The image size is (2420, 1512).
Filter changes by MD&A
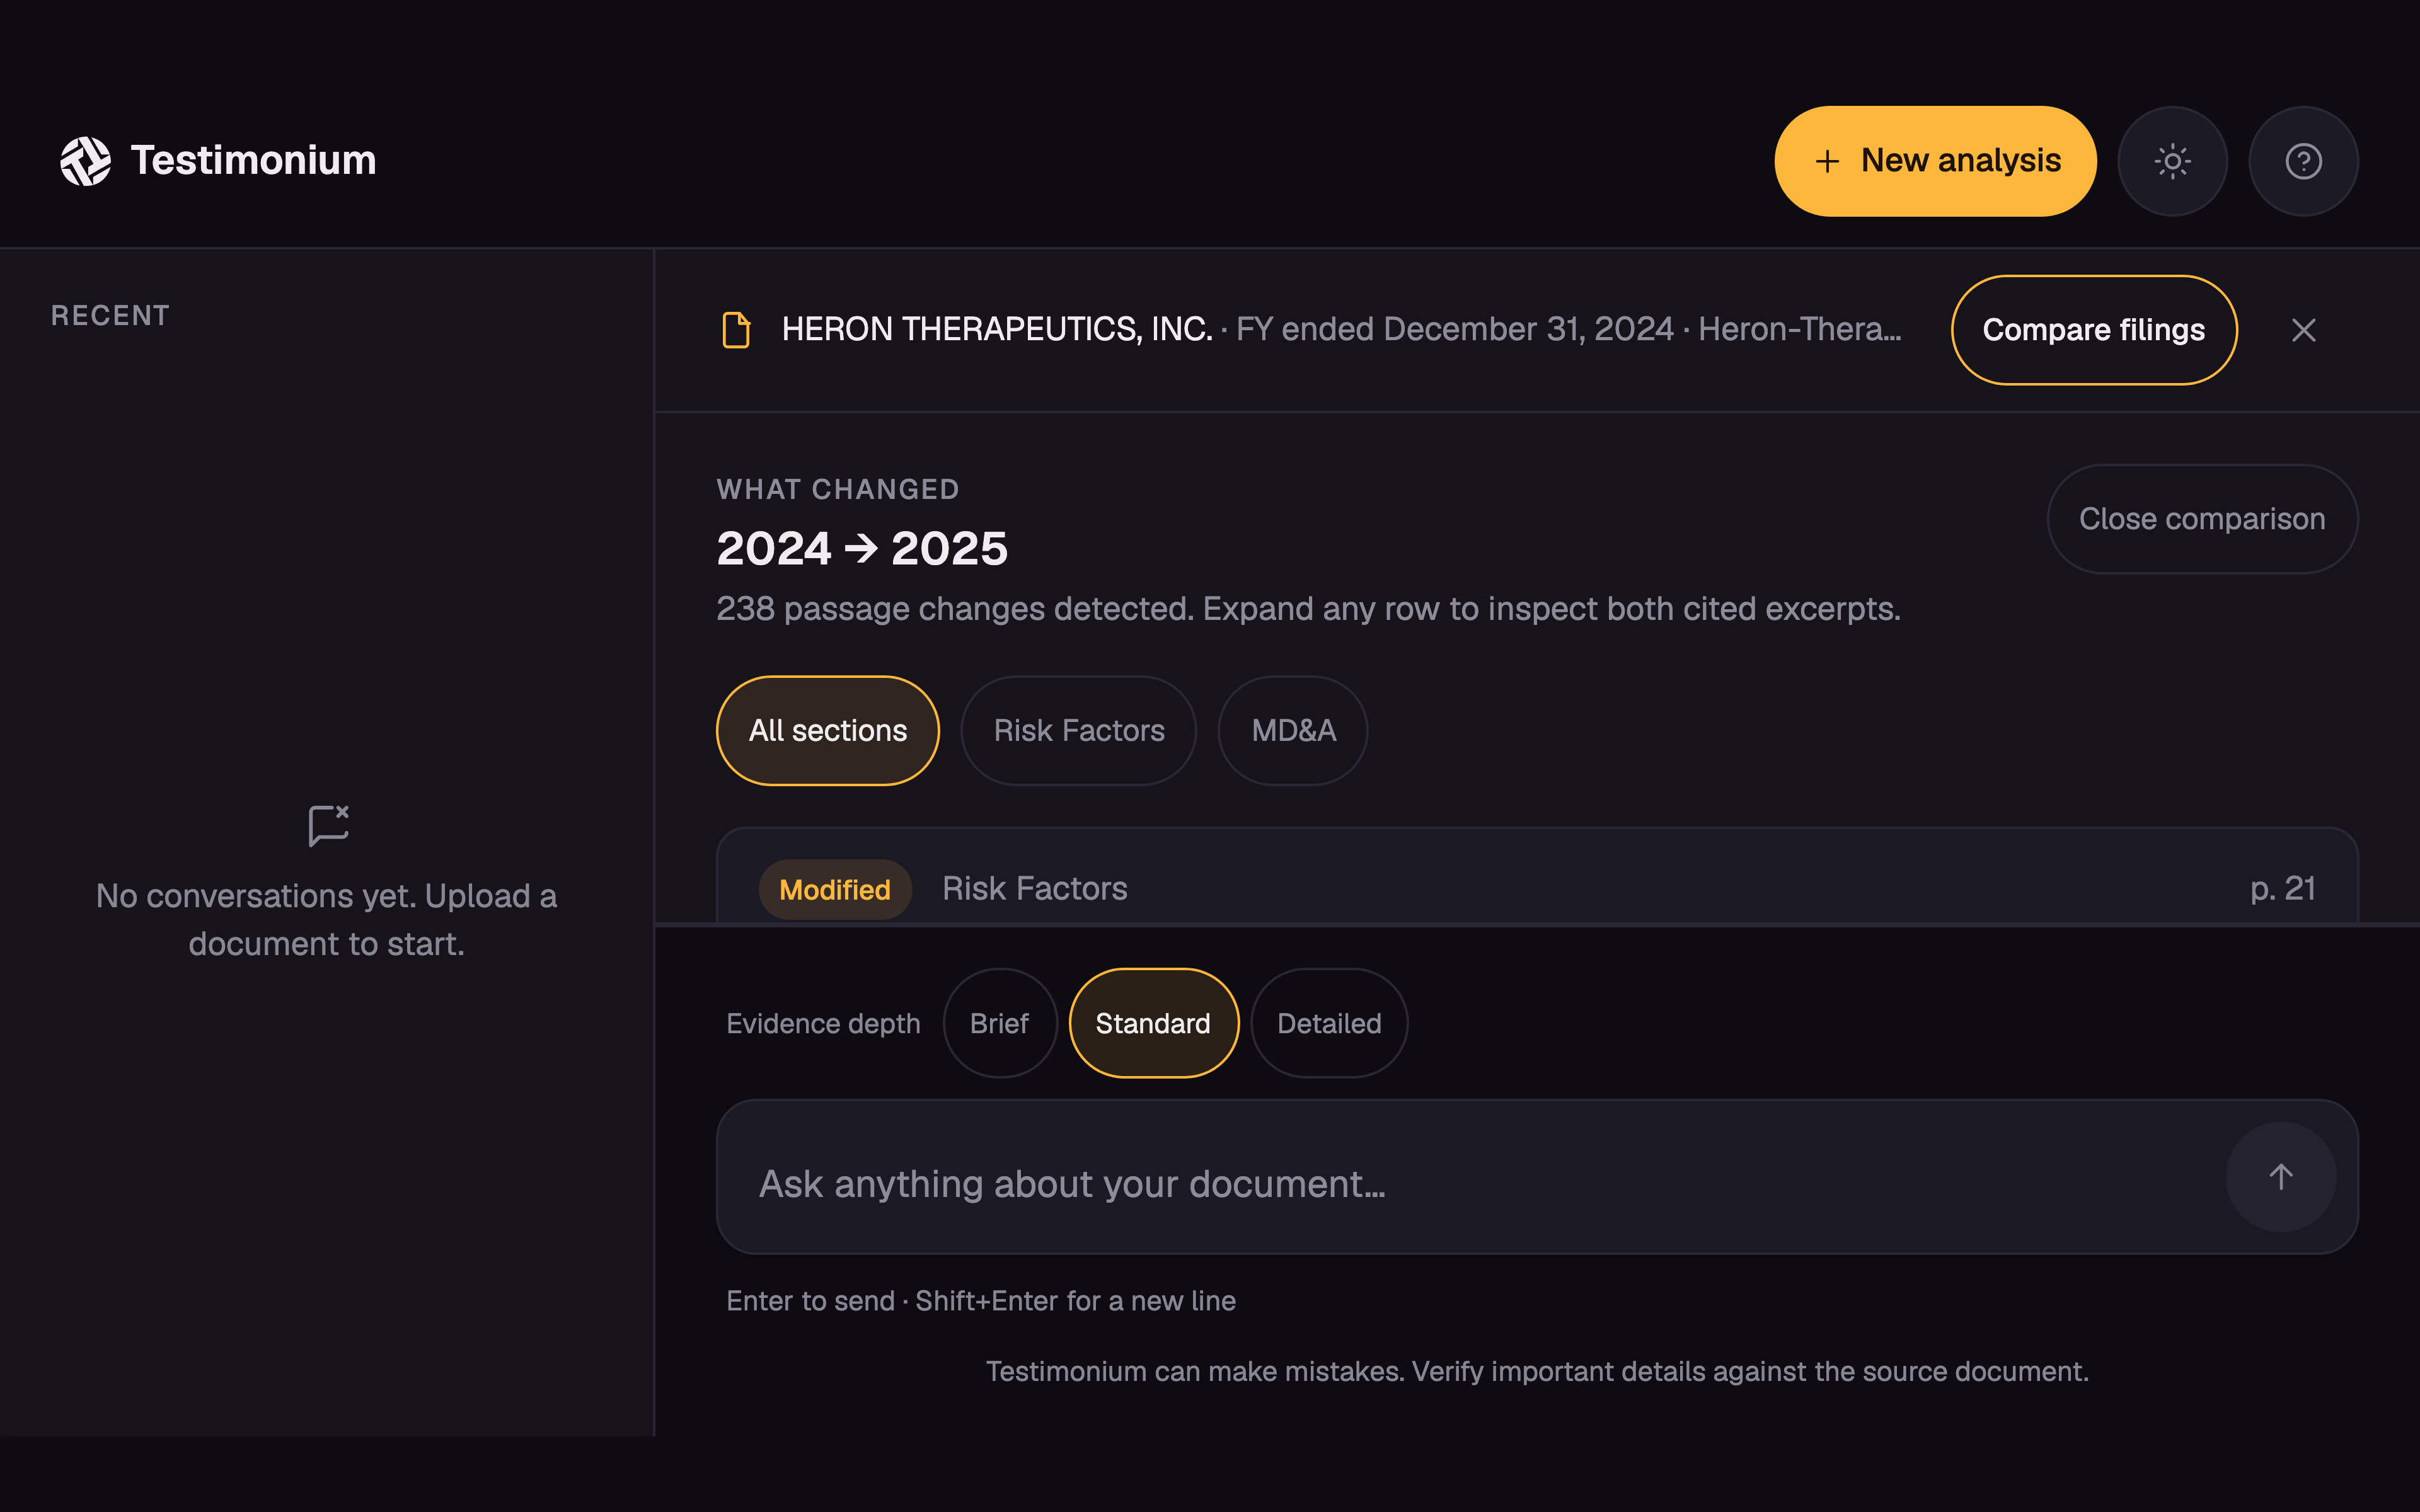1293,731
